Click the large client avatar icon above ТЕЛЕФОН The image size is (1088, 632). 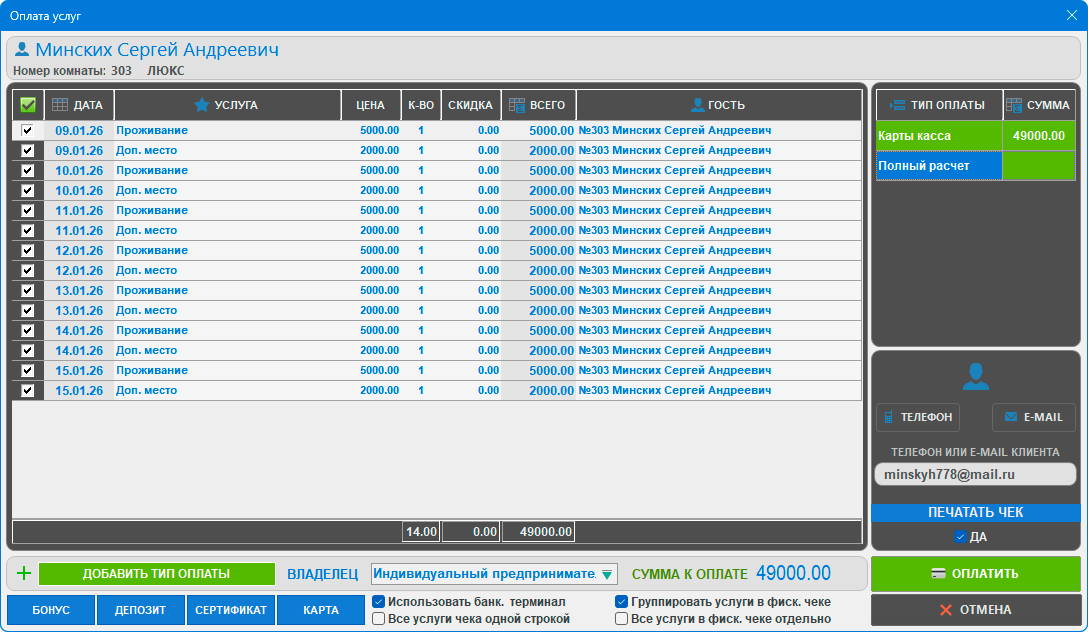(976, 376)
